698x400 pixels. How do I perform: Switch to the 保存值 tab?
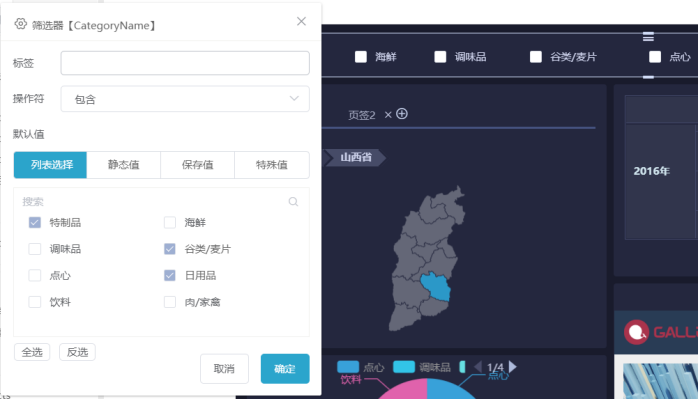198,165
